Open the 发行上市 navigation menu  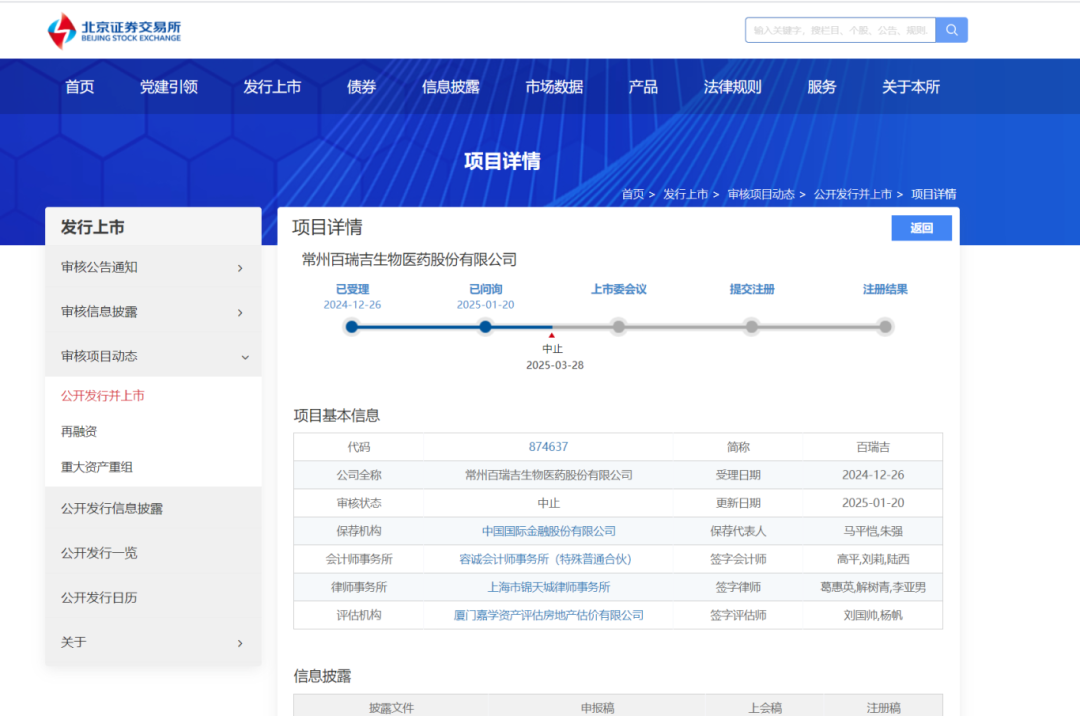tap(272, 87)
